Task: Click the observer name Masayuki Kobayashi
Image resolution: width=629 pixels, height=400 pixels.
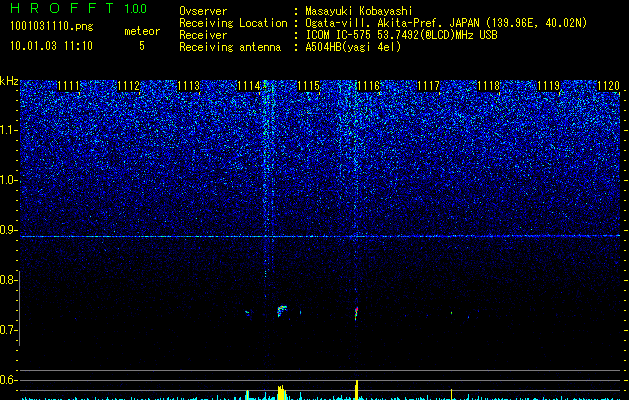Action: [x=359, y=11]
